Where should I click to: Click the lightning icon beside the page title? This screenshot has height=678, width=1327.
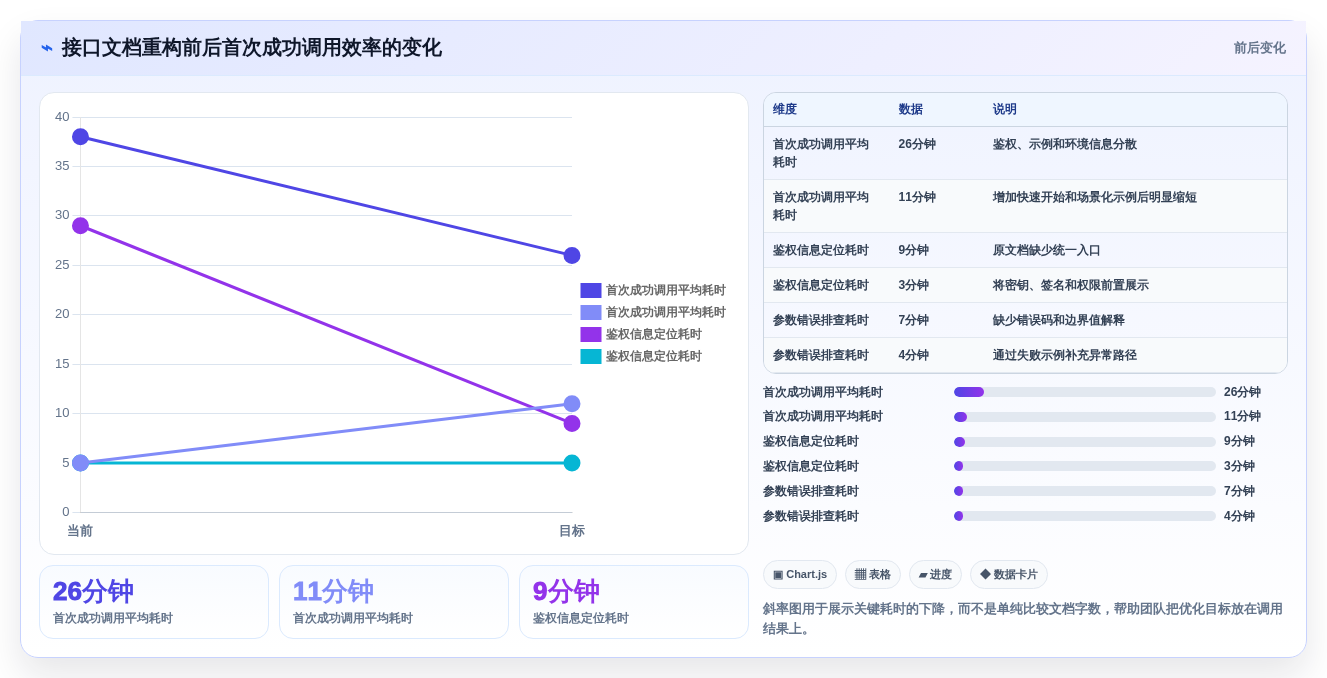(47, 48)
